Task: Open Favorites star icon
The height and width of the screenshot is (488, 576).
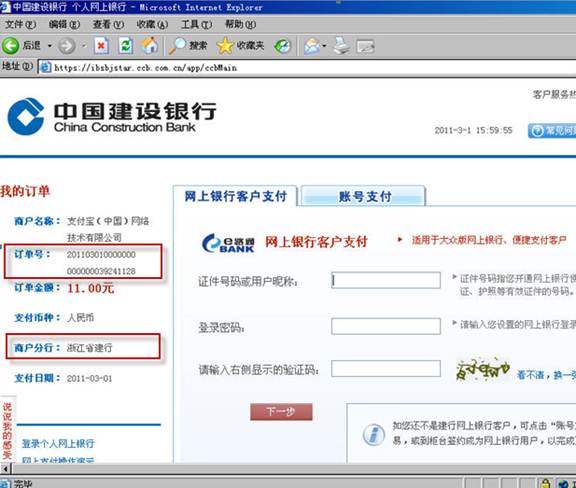Action: click(x=225, y=46)
